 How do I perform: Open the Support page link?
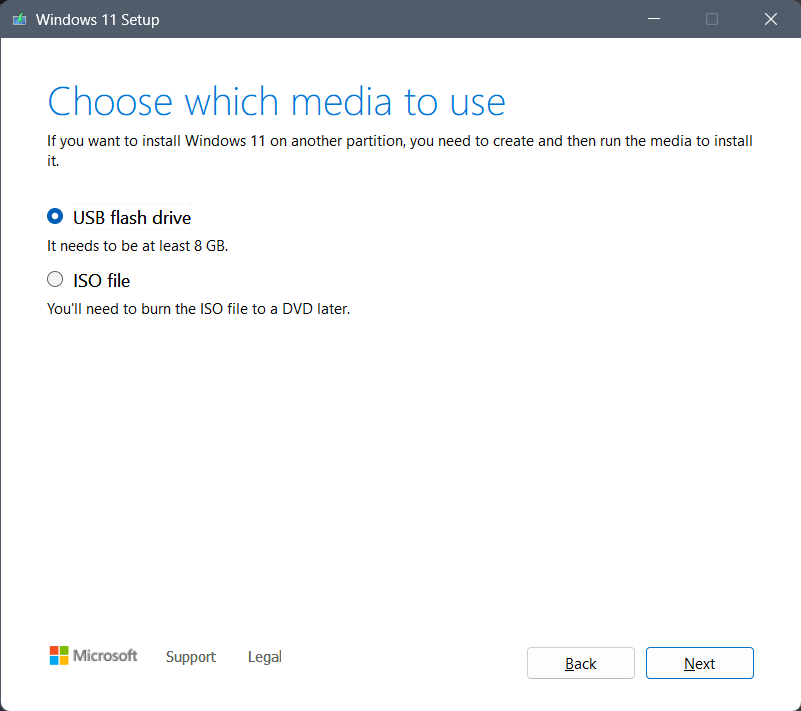[x=190, y=657]
